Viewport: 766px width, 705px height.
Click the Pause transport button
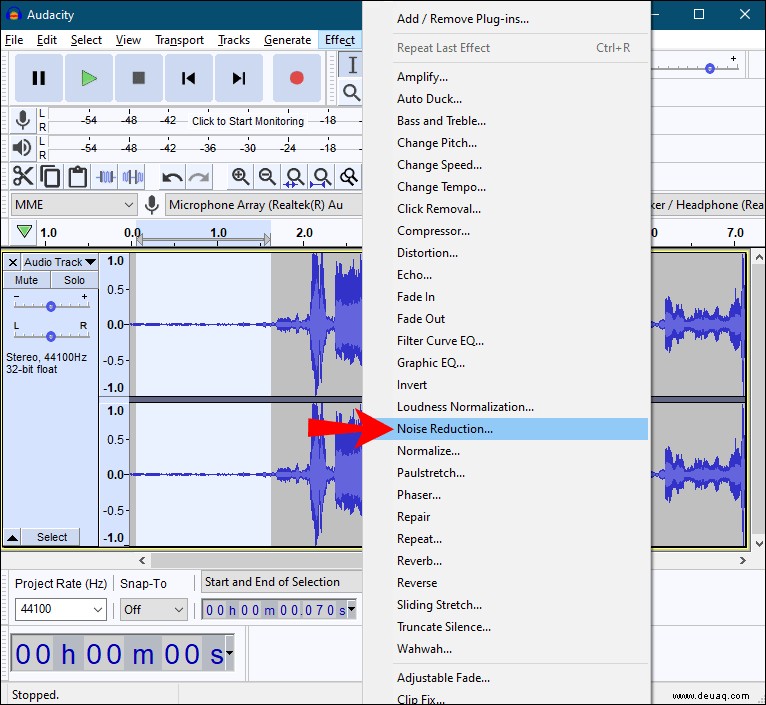point(39,78)
